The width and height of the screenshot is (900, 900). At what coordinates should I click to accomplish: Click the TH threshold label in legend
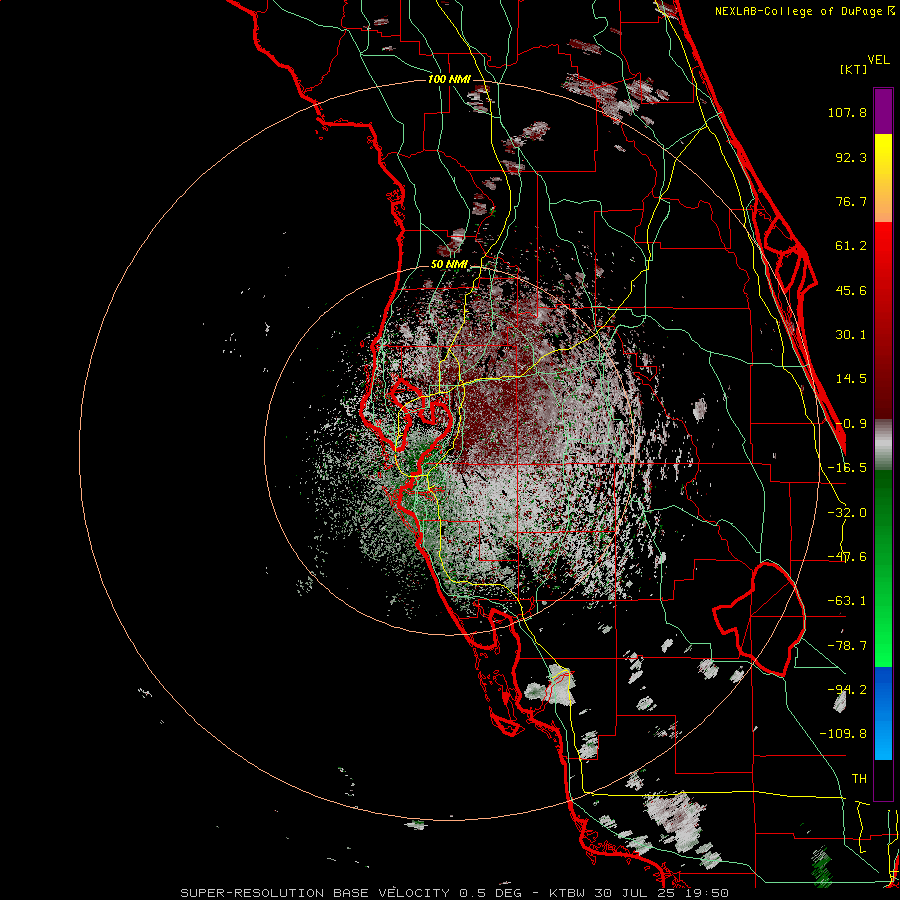(859, 779)
